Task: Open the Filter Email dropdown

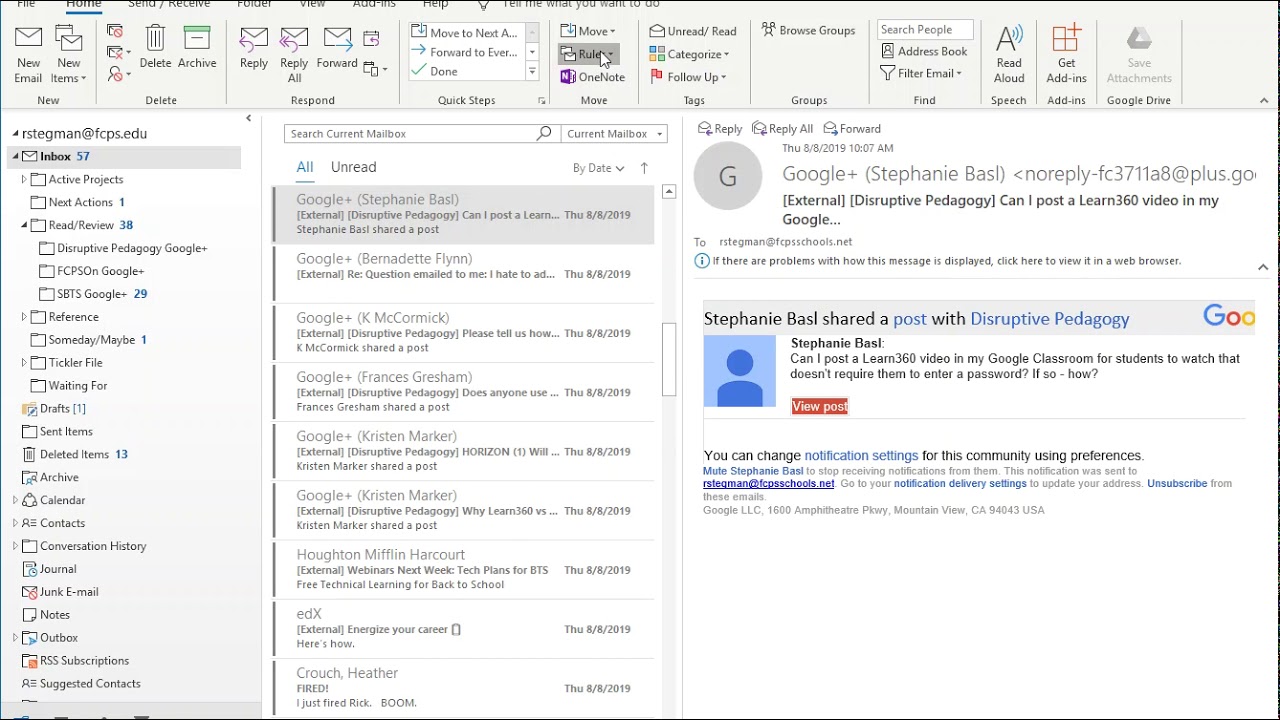Action: (921, 73)
